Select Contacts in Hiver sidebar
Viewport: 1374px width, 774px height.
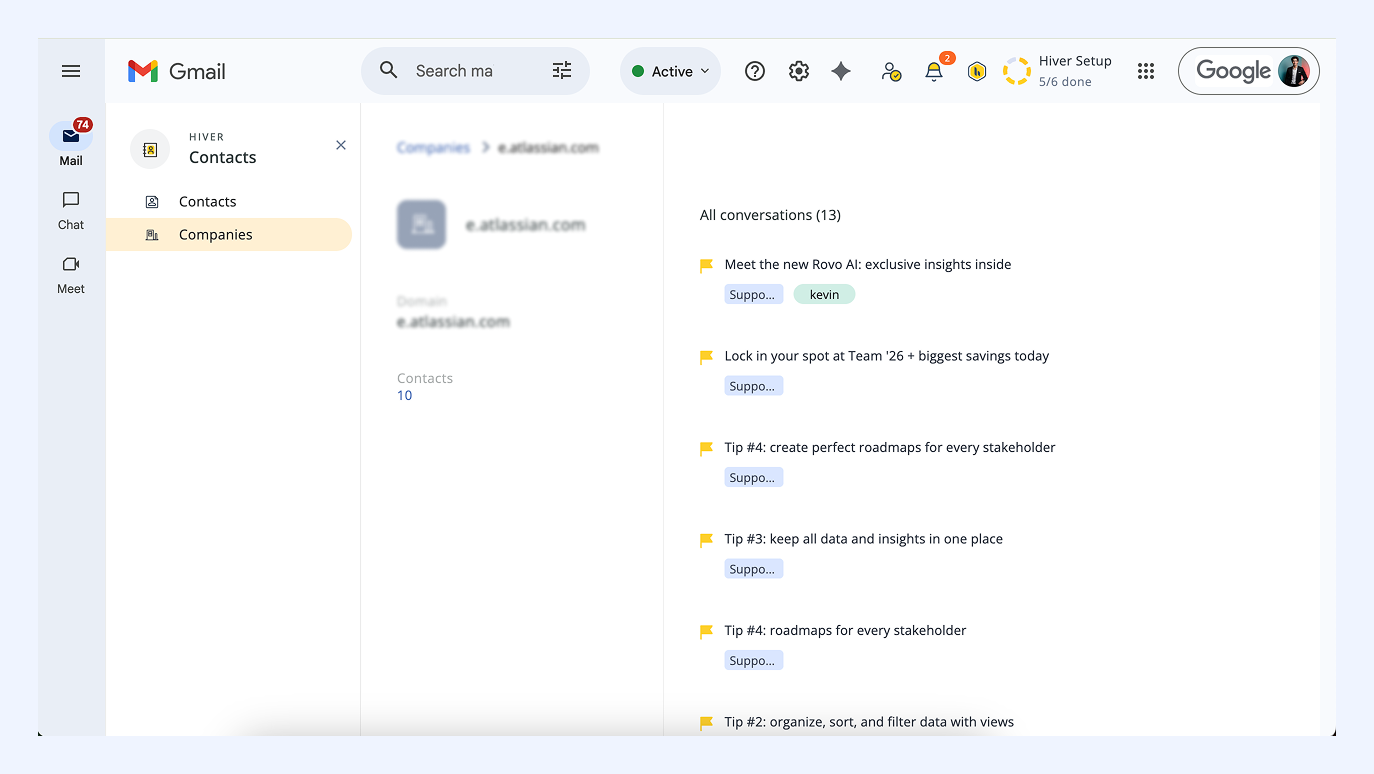point(229,201)
